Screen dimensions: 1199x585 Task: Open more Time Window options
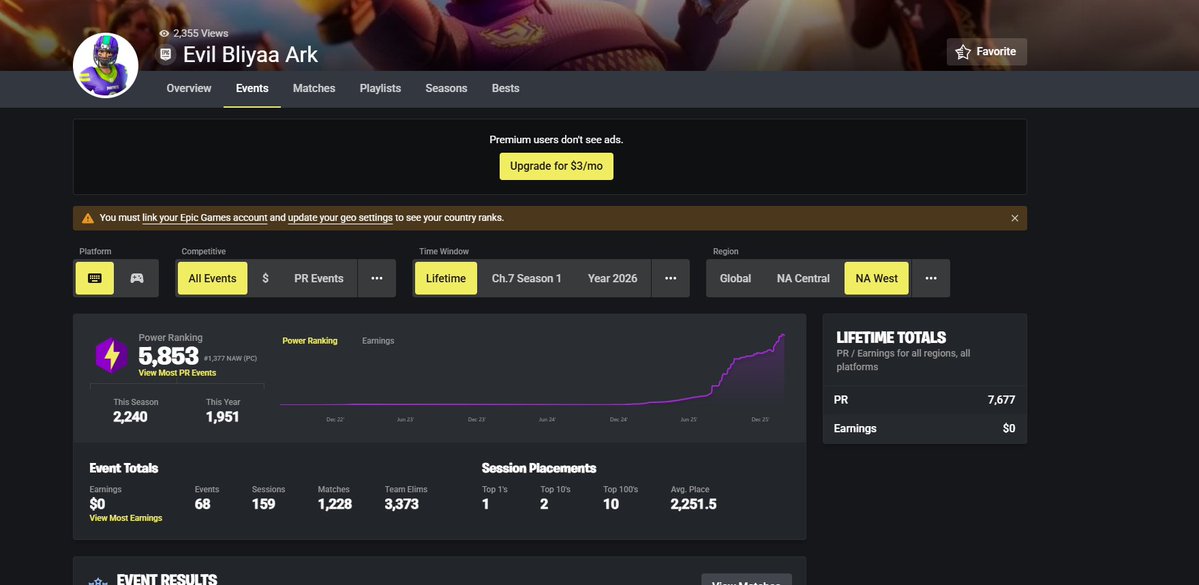671,278
